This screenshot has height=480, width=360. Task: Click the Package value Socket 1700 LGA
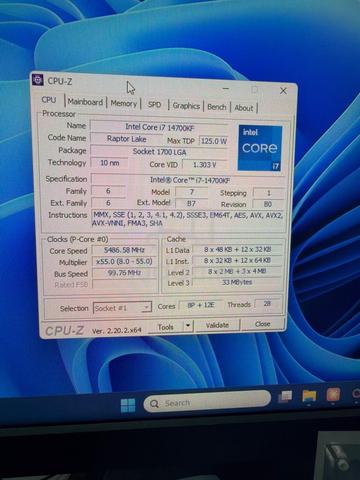coord(160,152)
